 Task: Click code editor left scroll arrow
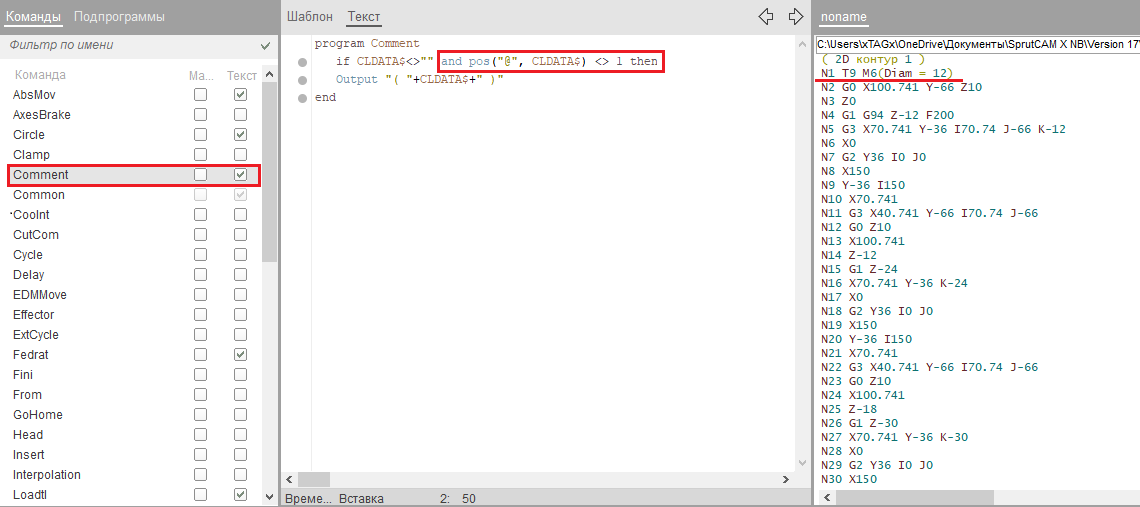point(291,480)
